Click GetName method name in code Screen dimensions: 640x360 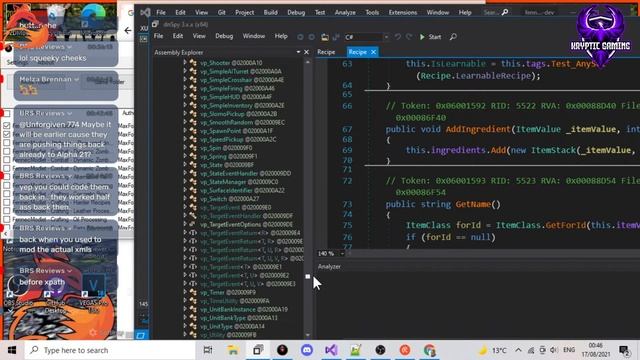473,204
